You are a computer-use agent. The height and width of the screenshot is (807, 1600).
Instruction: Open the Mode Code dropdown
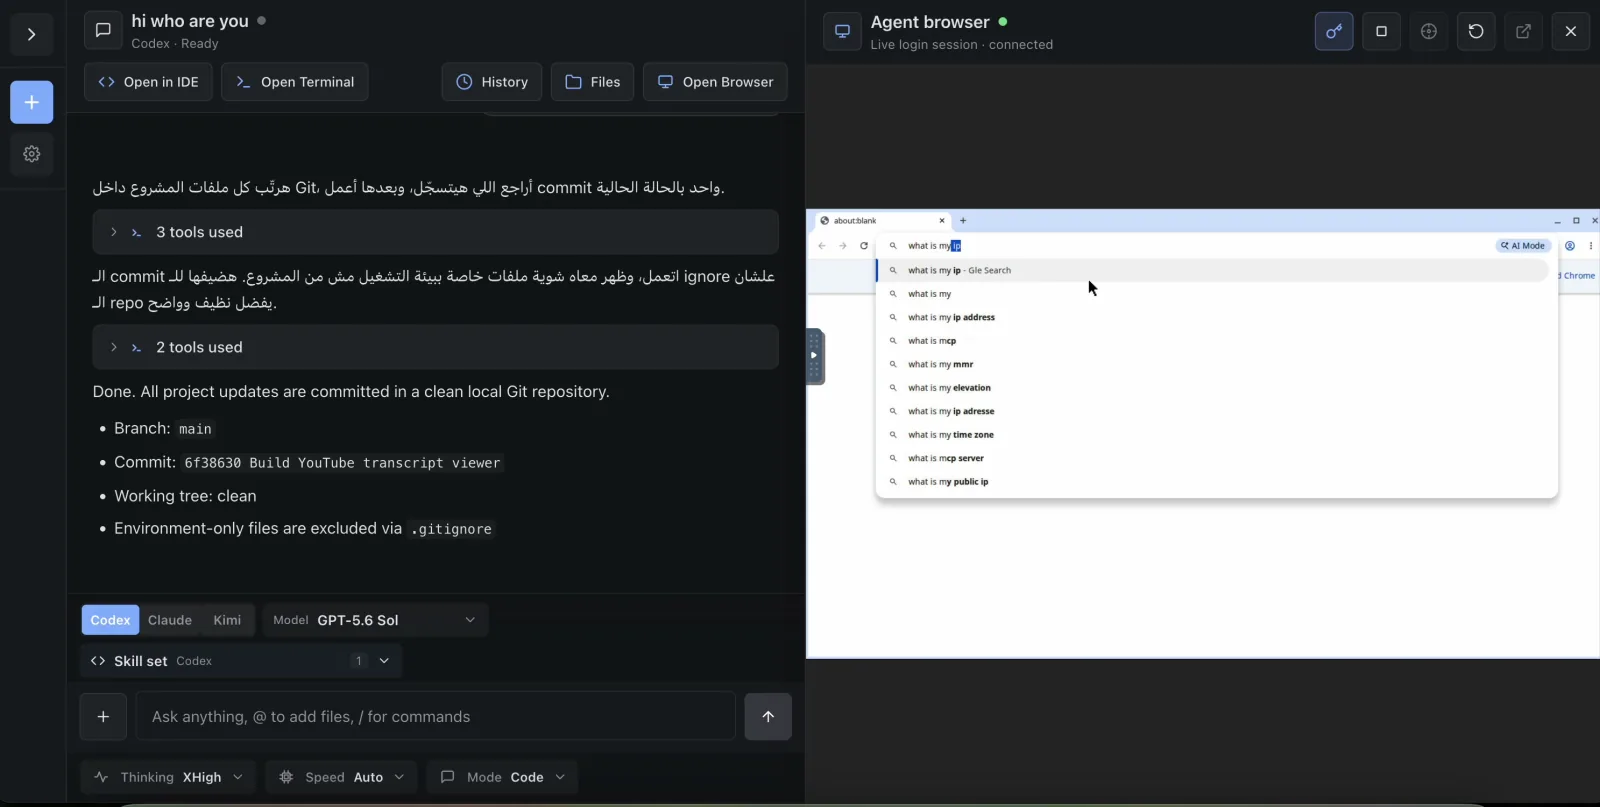(x=503, y=777)
